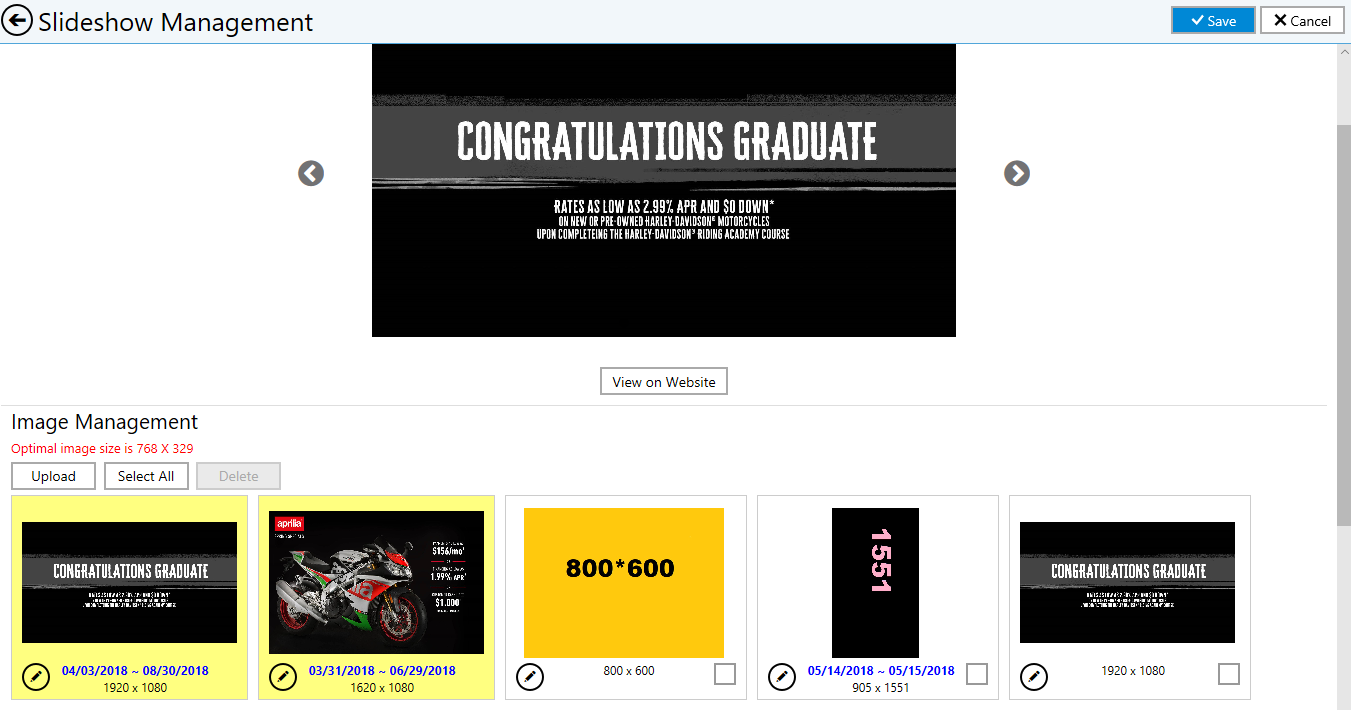The height and width of the screenshot is (710, 1351).
Task: Click the scrollbar up arrow
Action: [1343, 52]
